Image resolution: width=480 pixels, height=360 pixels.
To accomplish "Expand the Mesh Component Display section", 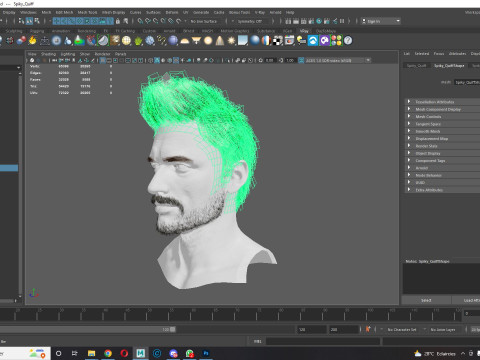I will [442, 109].
